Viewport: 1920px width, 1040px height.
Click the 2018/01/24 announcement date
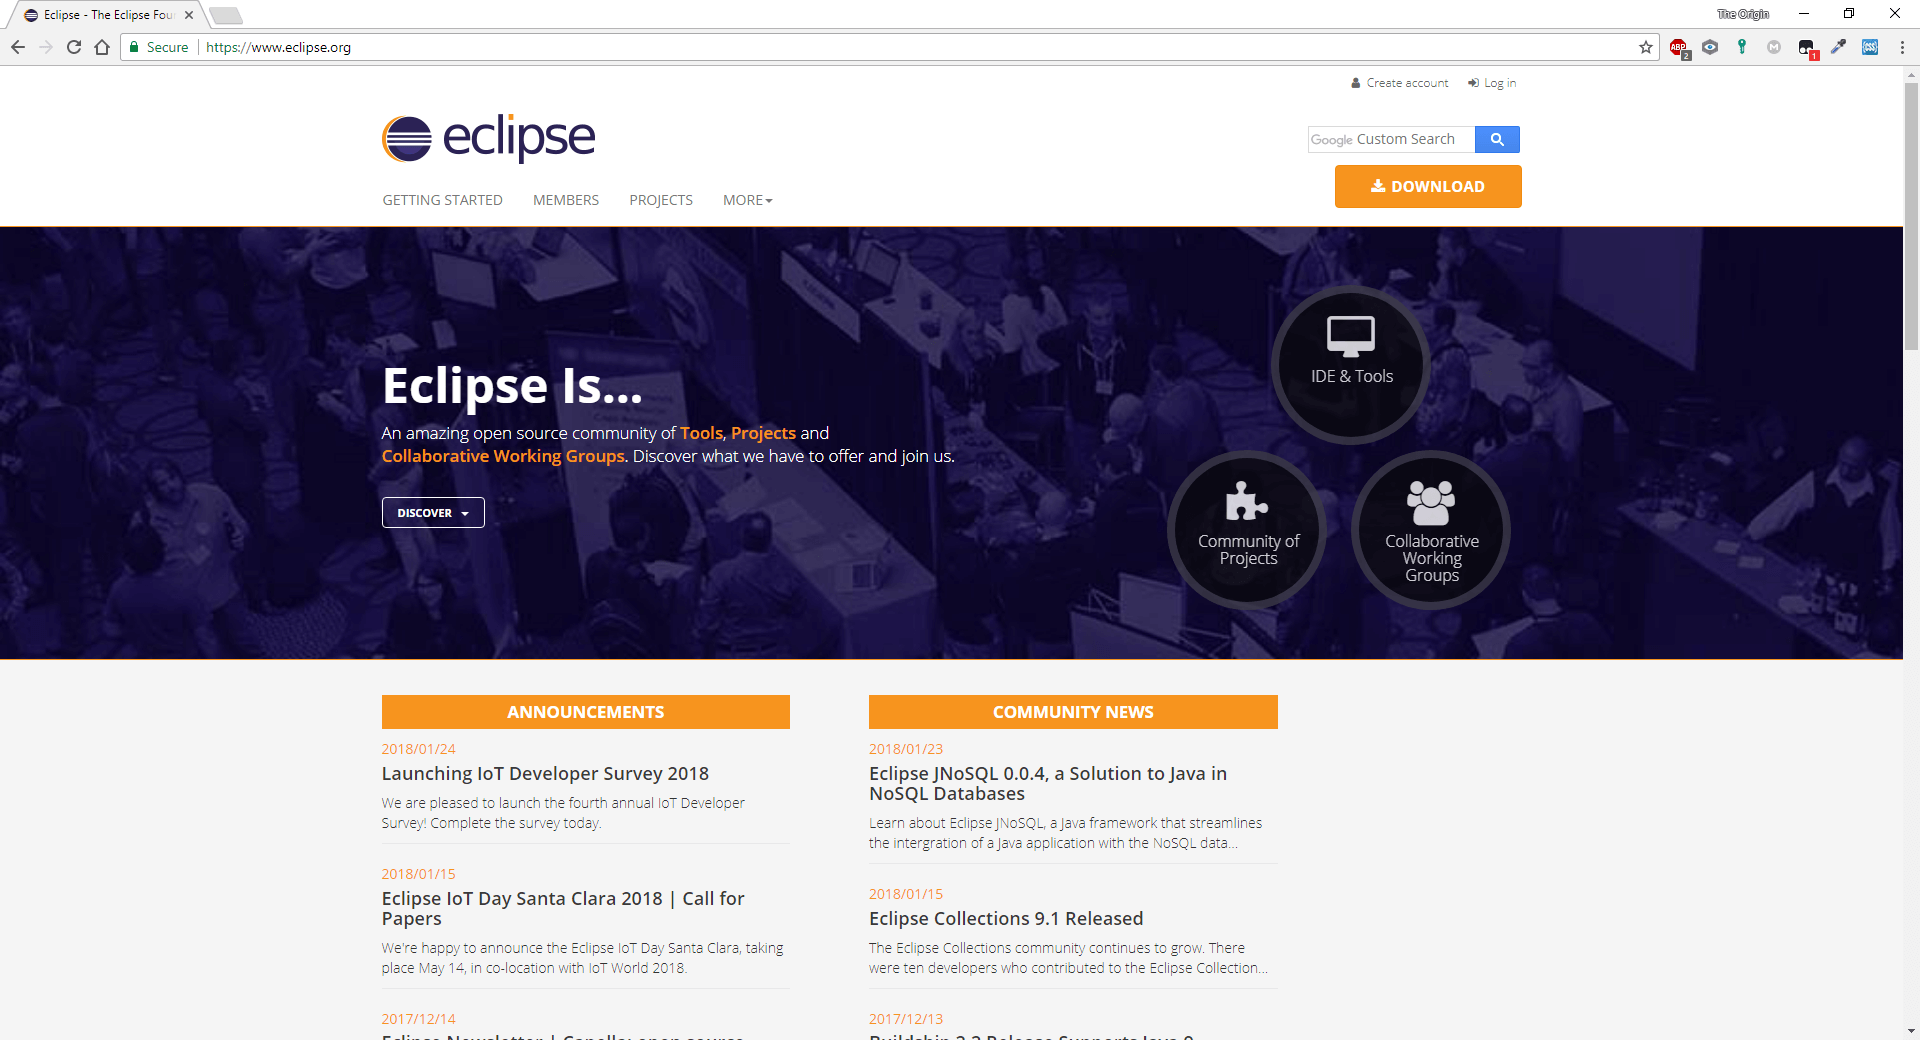418,749
